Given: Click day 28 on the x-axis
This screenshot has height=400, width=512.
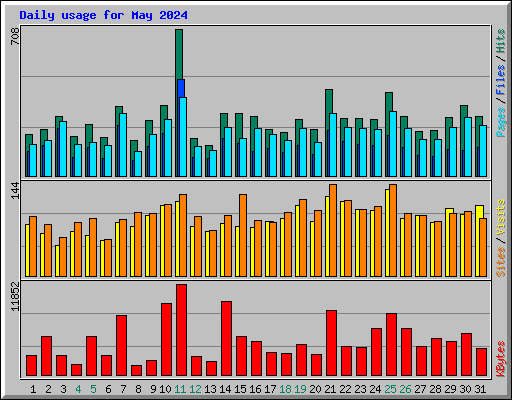Looking at the screenshot, I should [x=435, y=389].
